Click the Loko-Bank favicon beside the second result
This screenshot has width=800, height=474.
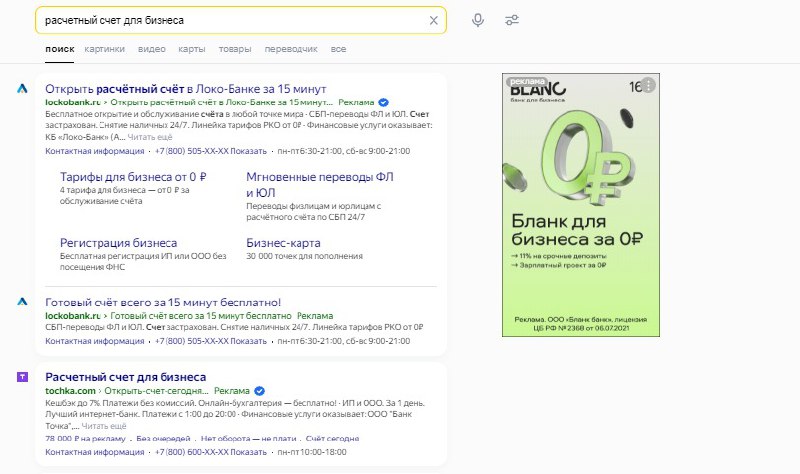tap(21, 302)
